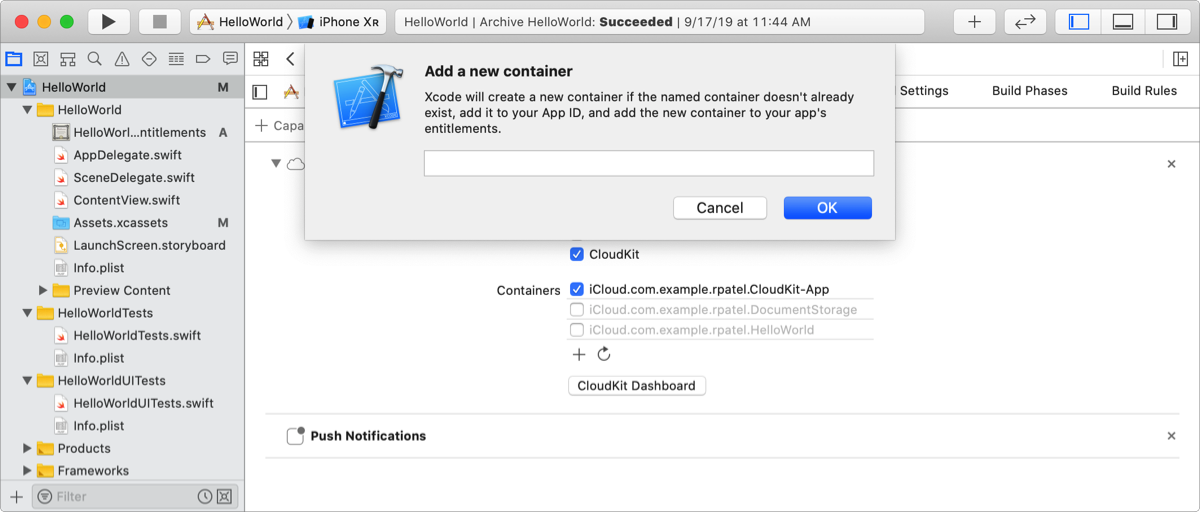Click the container name text field
The width and height of the screenshot is (1200, 512).
coord(648,163)
